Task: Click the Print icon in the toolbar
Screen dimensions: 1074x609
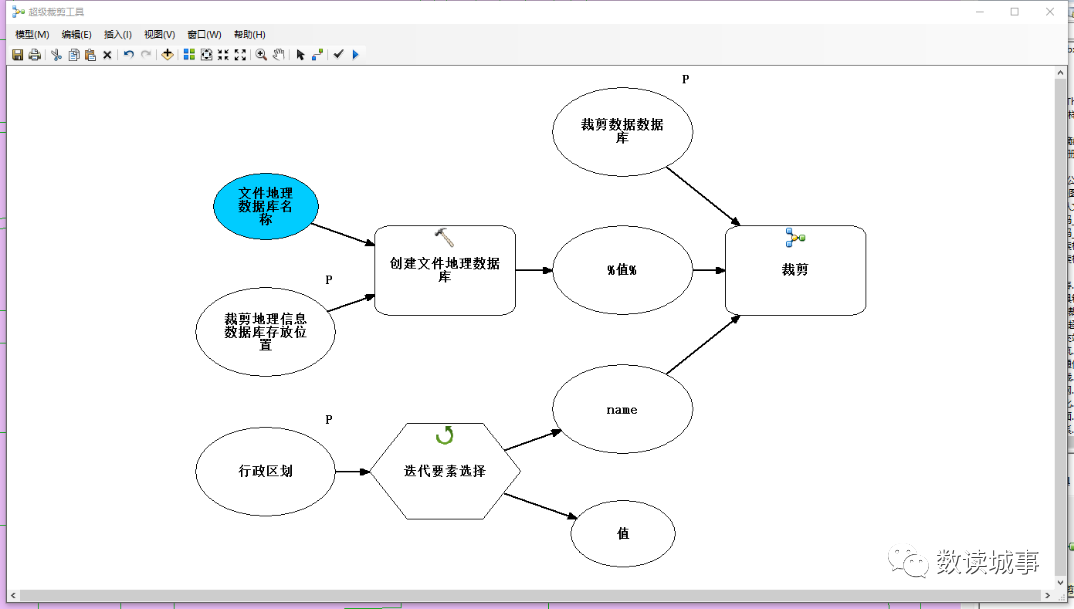Action: tap(34, 55)
